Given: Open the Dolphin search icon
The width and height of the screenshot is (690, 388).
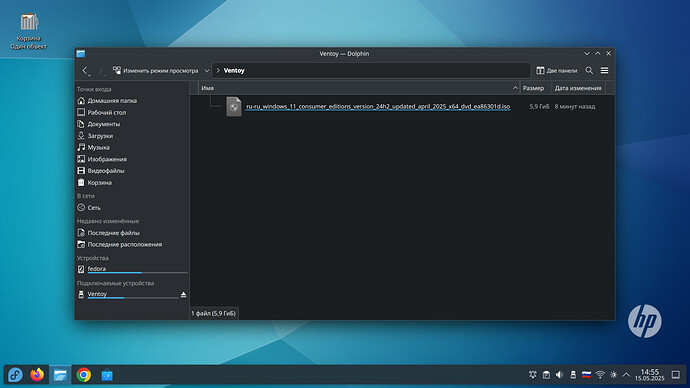Looking at the screenshot, I should 589,70.
